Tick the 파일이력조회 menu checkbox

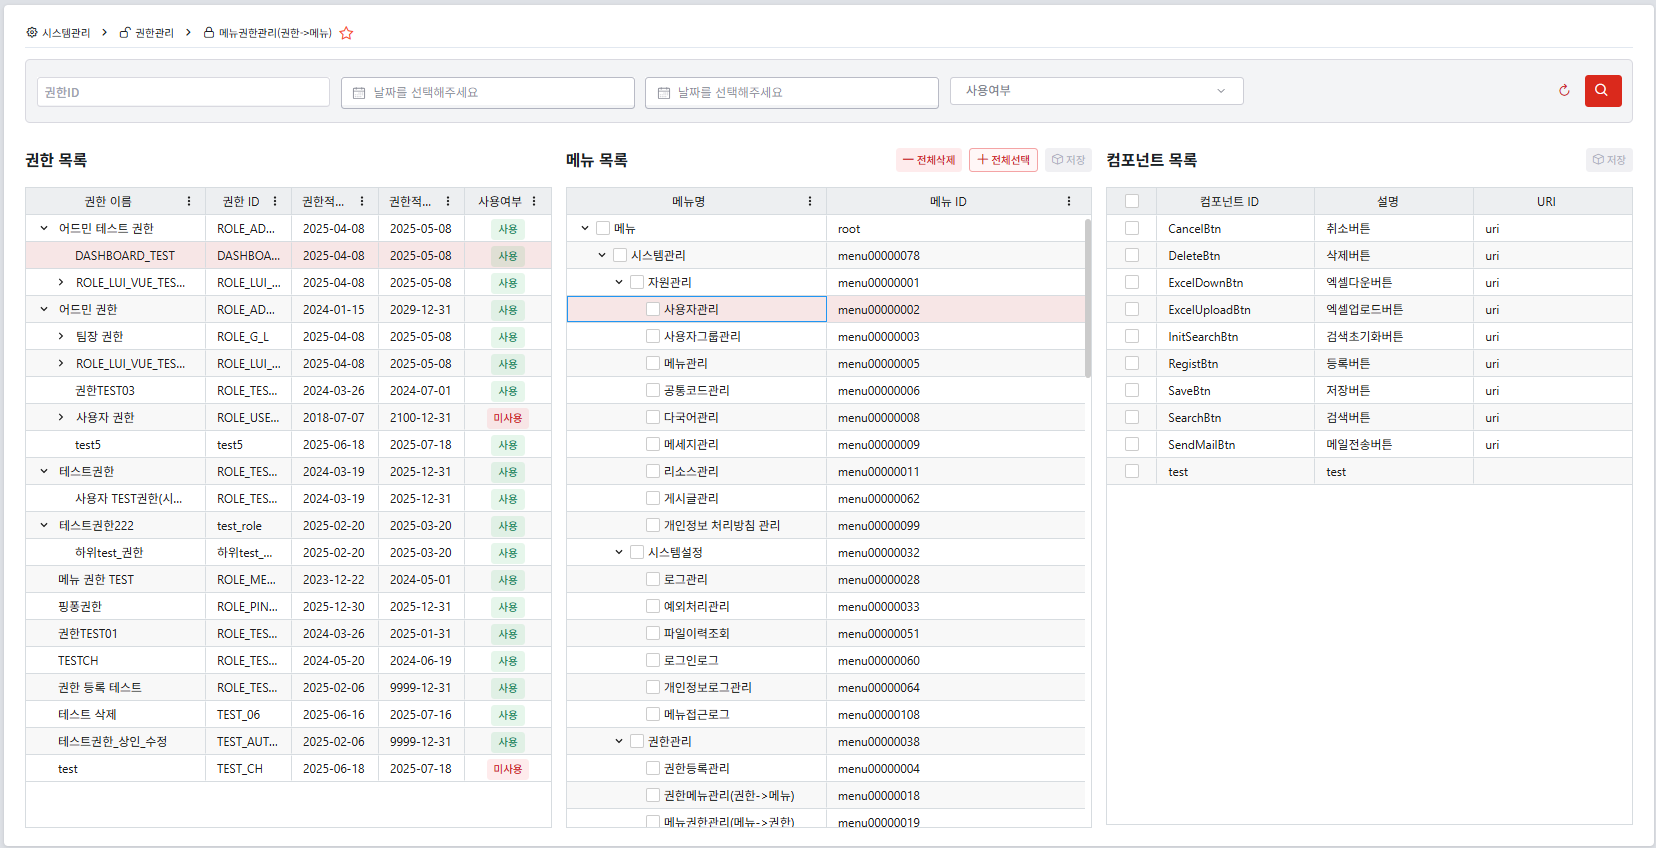pos(653,633)
